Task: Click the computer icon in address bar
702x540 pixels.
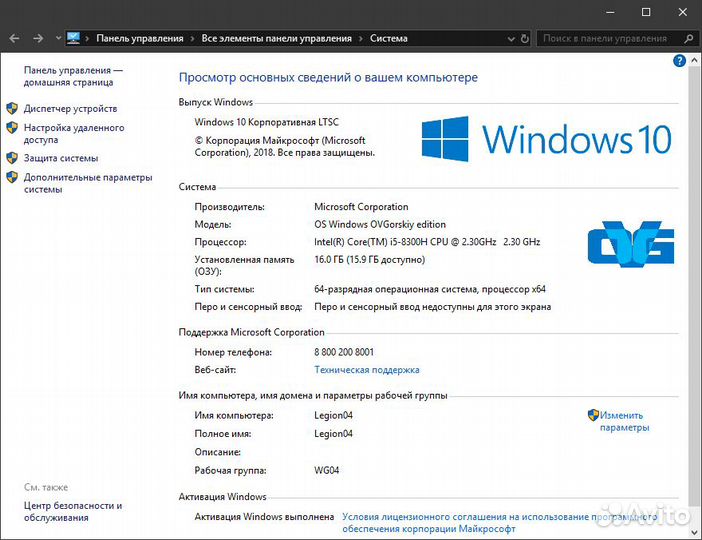Action: tap(73, 38)
